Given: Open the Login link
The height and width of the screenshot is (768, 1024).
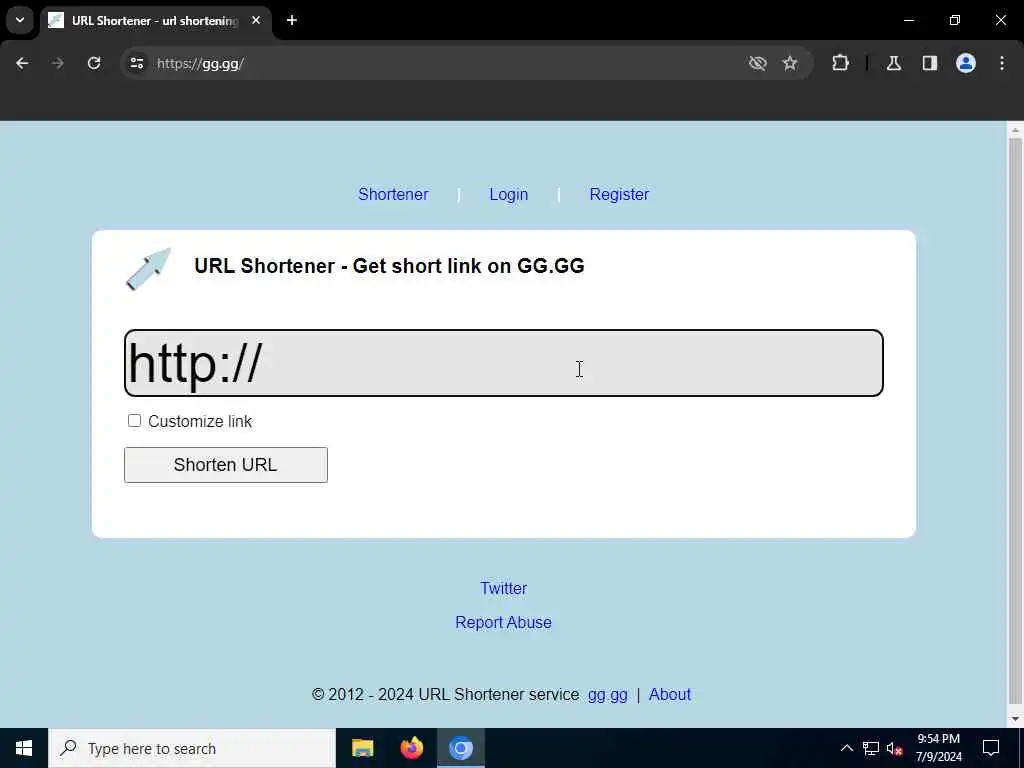Looking at the screenshot, I should (509, 195).
